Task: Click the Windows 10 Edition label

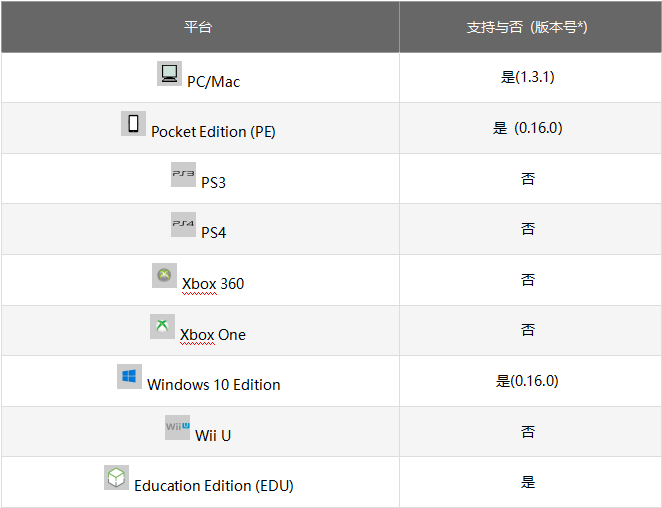Action: (214, 385)
